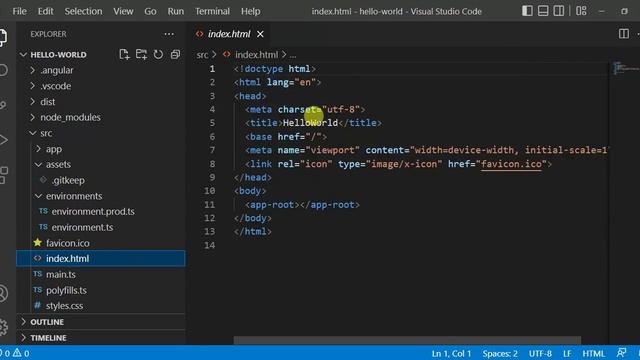Viewport: 640px width, 360px height.
Task: Follow the favicon.ico link in code
Action: pyautogui.click(x=511, y=164)
